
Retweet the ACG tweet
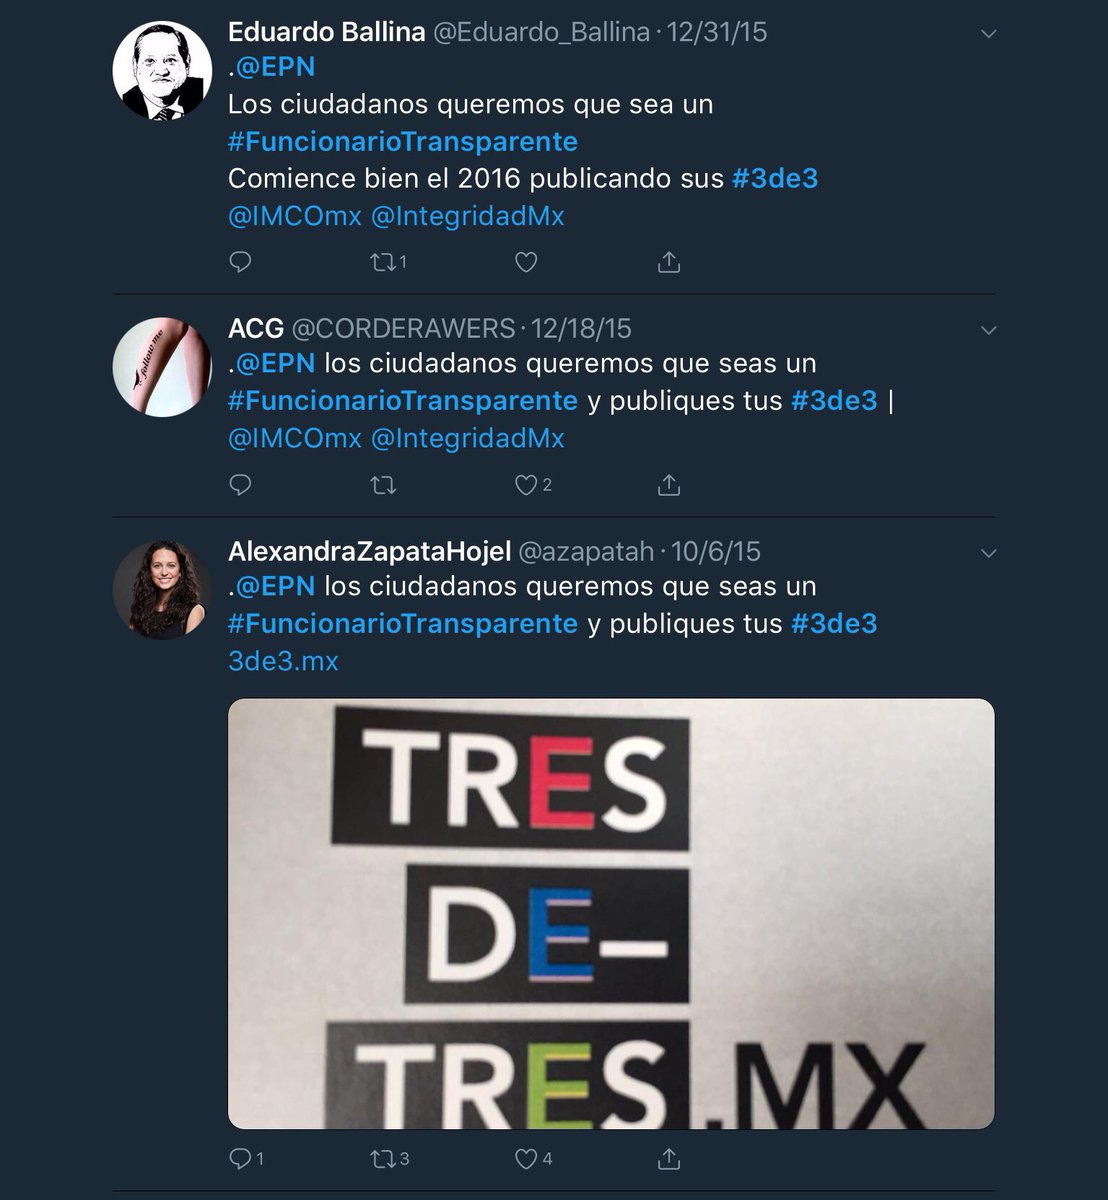tap(384, 485)
